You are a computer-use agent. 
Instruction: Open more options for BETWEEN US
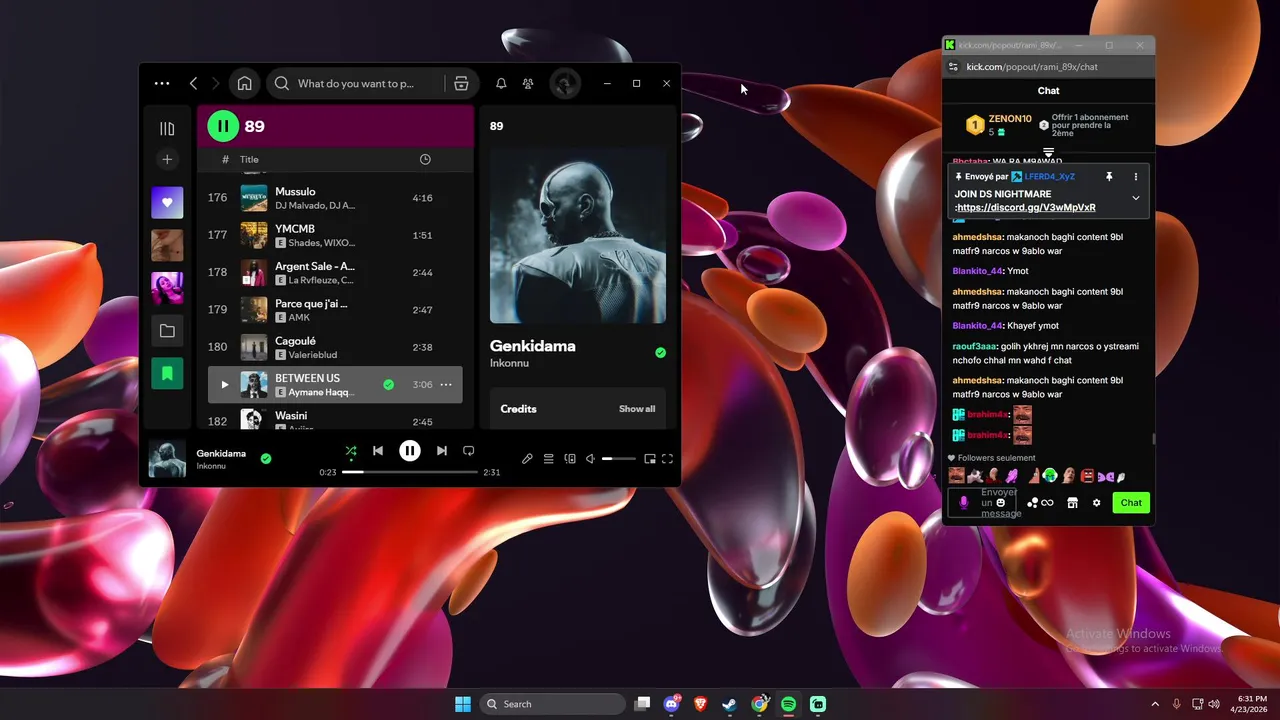coord(446,385)
